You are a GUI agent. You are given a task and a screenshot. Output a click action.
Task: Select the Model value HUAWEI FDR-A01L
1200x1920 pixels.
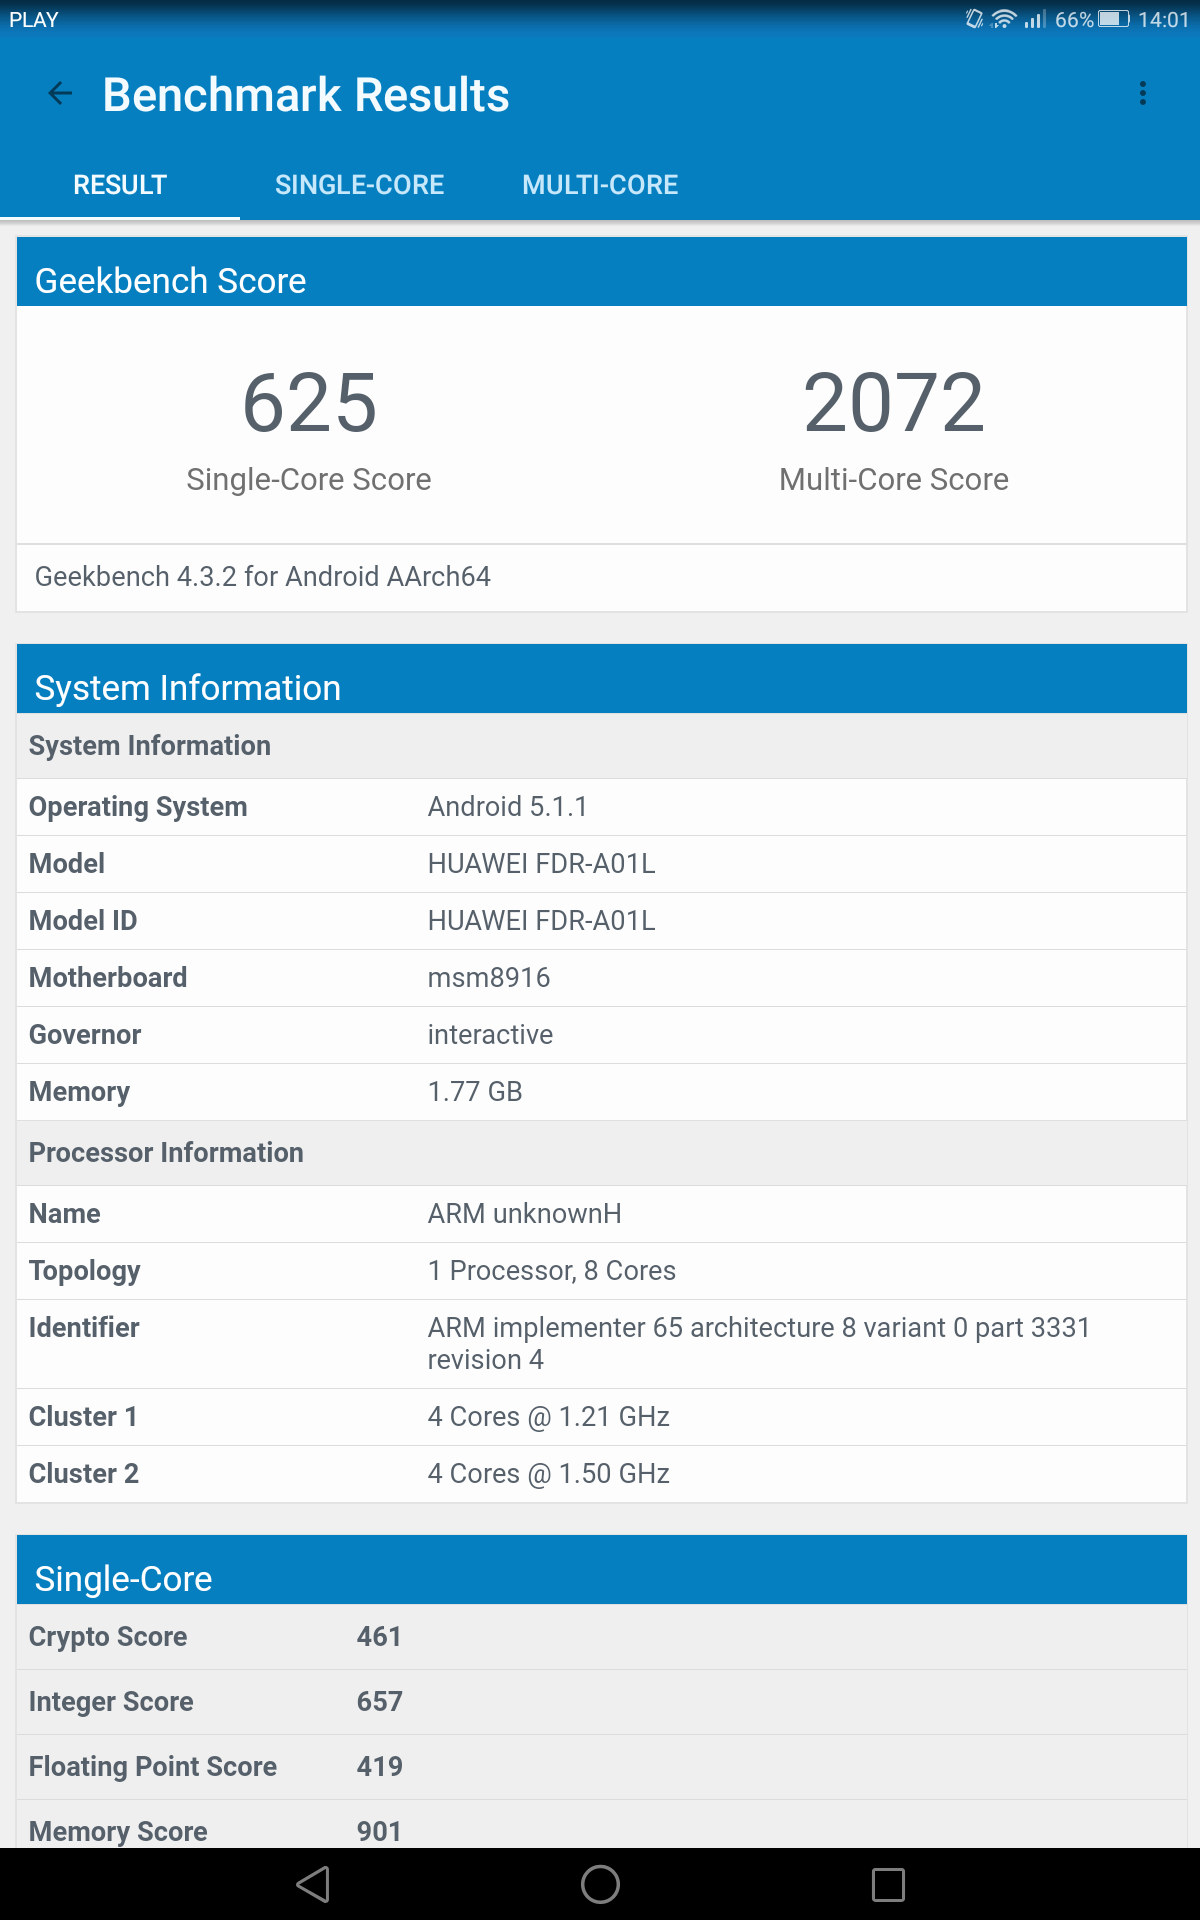point(542,864)
